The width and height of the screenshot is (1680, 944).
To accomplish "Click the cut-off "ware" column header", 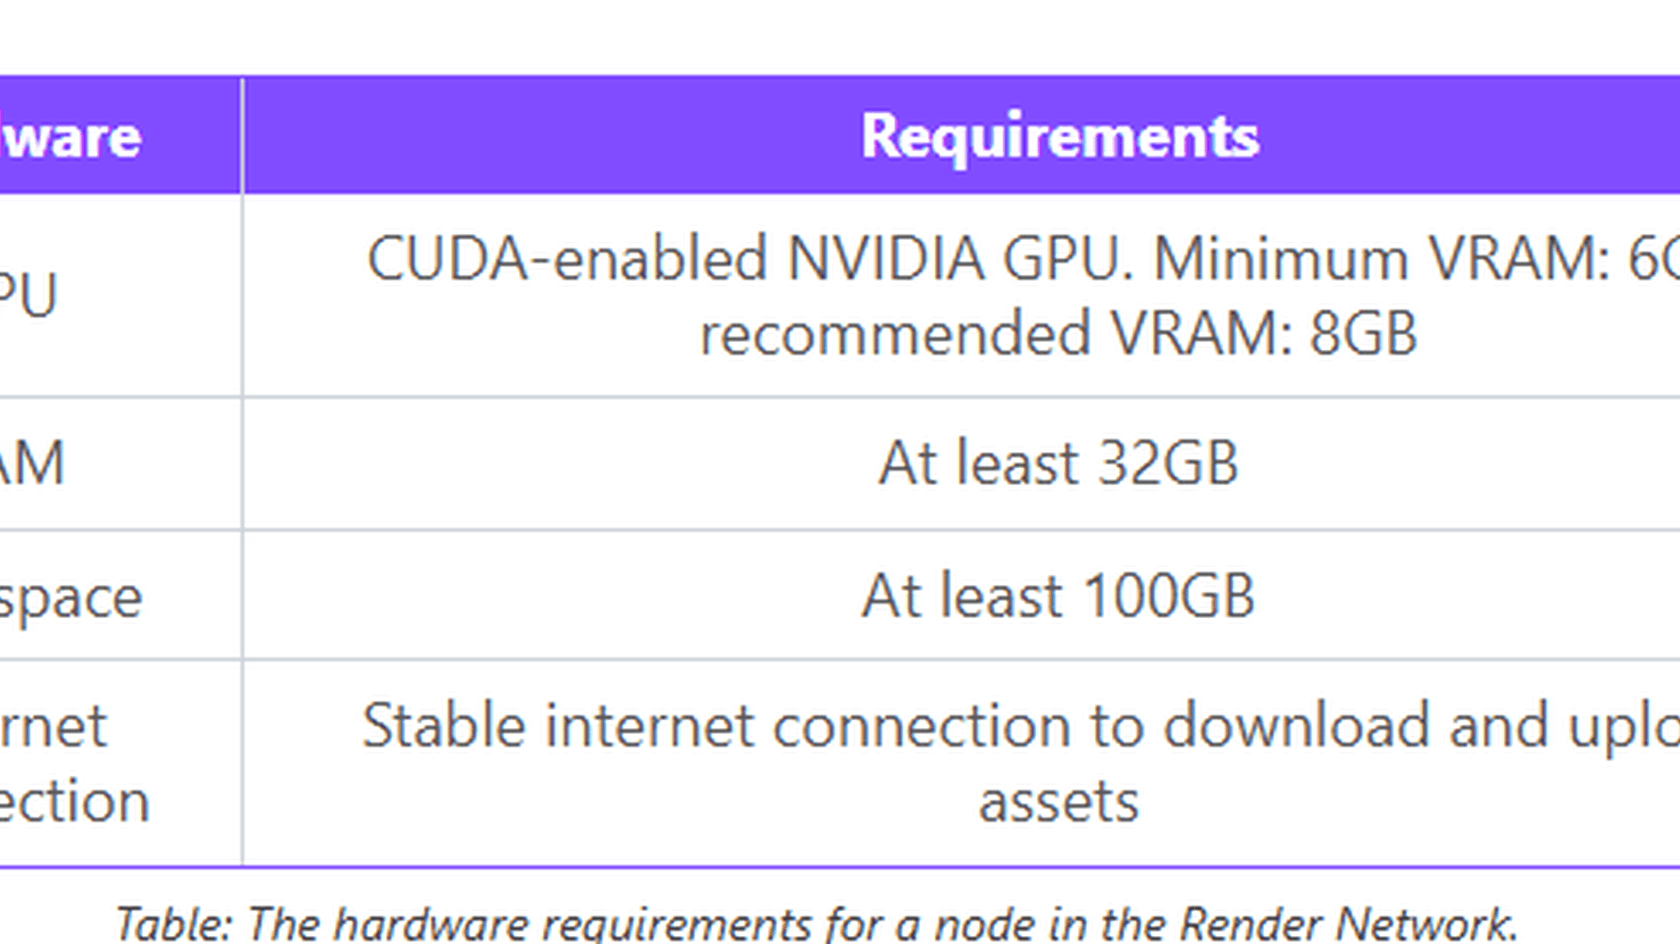I will (x=70, y=136).
